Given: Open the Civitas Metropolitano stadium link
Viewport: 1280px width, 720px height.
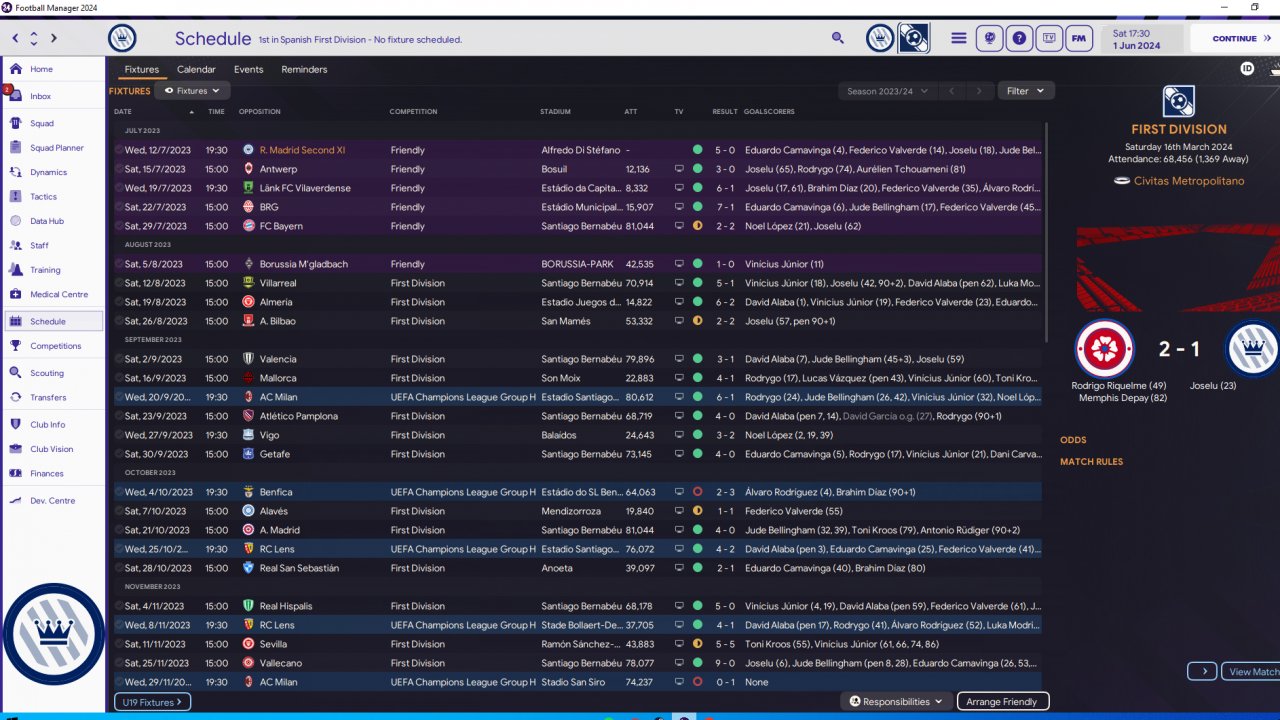Looking at the screenshot, I should 1189,181.
